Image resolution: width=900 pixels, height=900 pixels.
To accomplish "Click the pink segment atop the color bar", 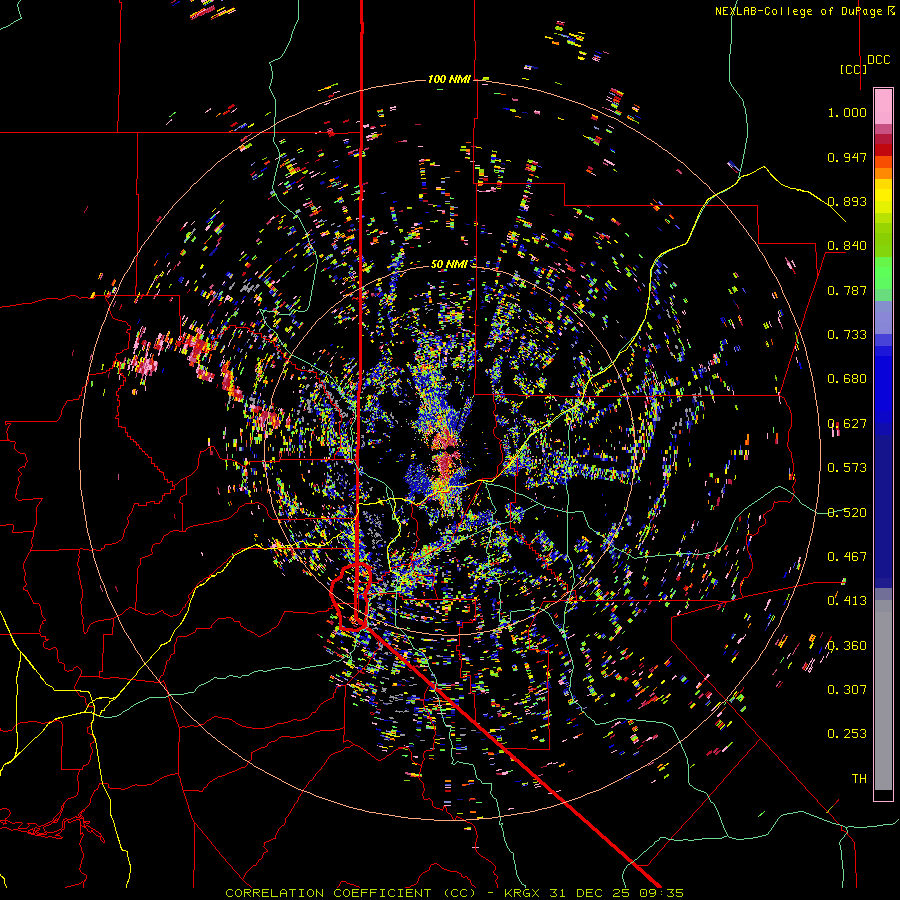I will (x=883, y=106).
